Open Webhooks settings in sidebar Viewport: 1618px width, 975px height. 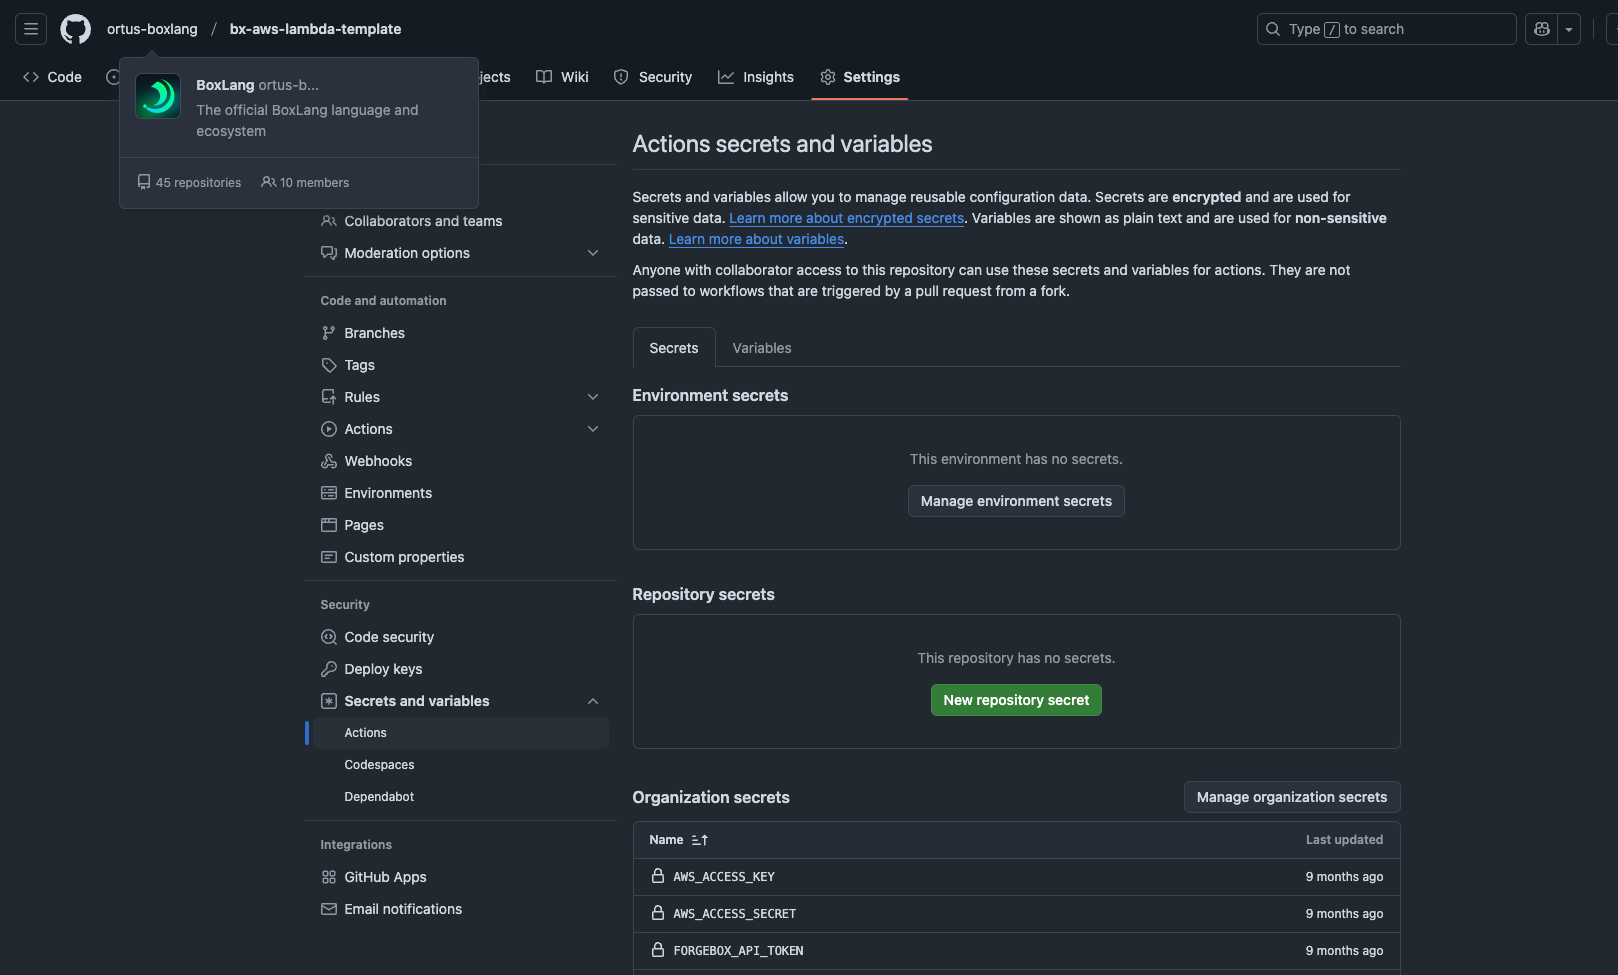click(377, 461)
